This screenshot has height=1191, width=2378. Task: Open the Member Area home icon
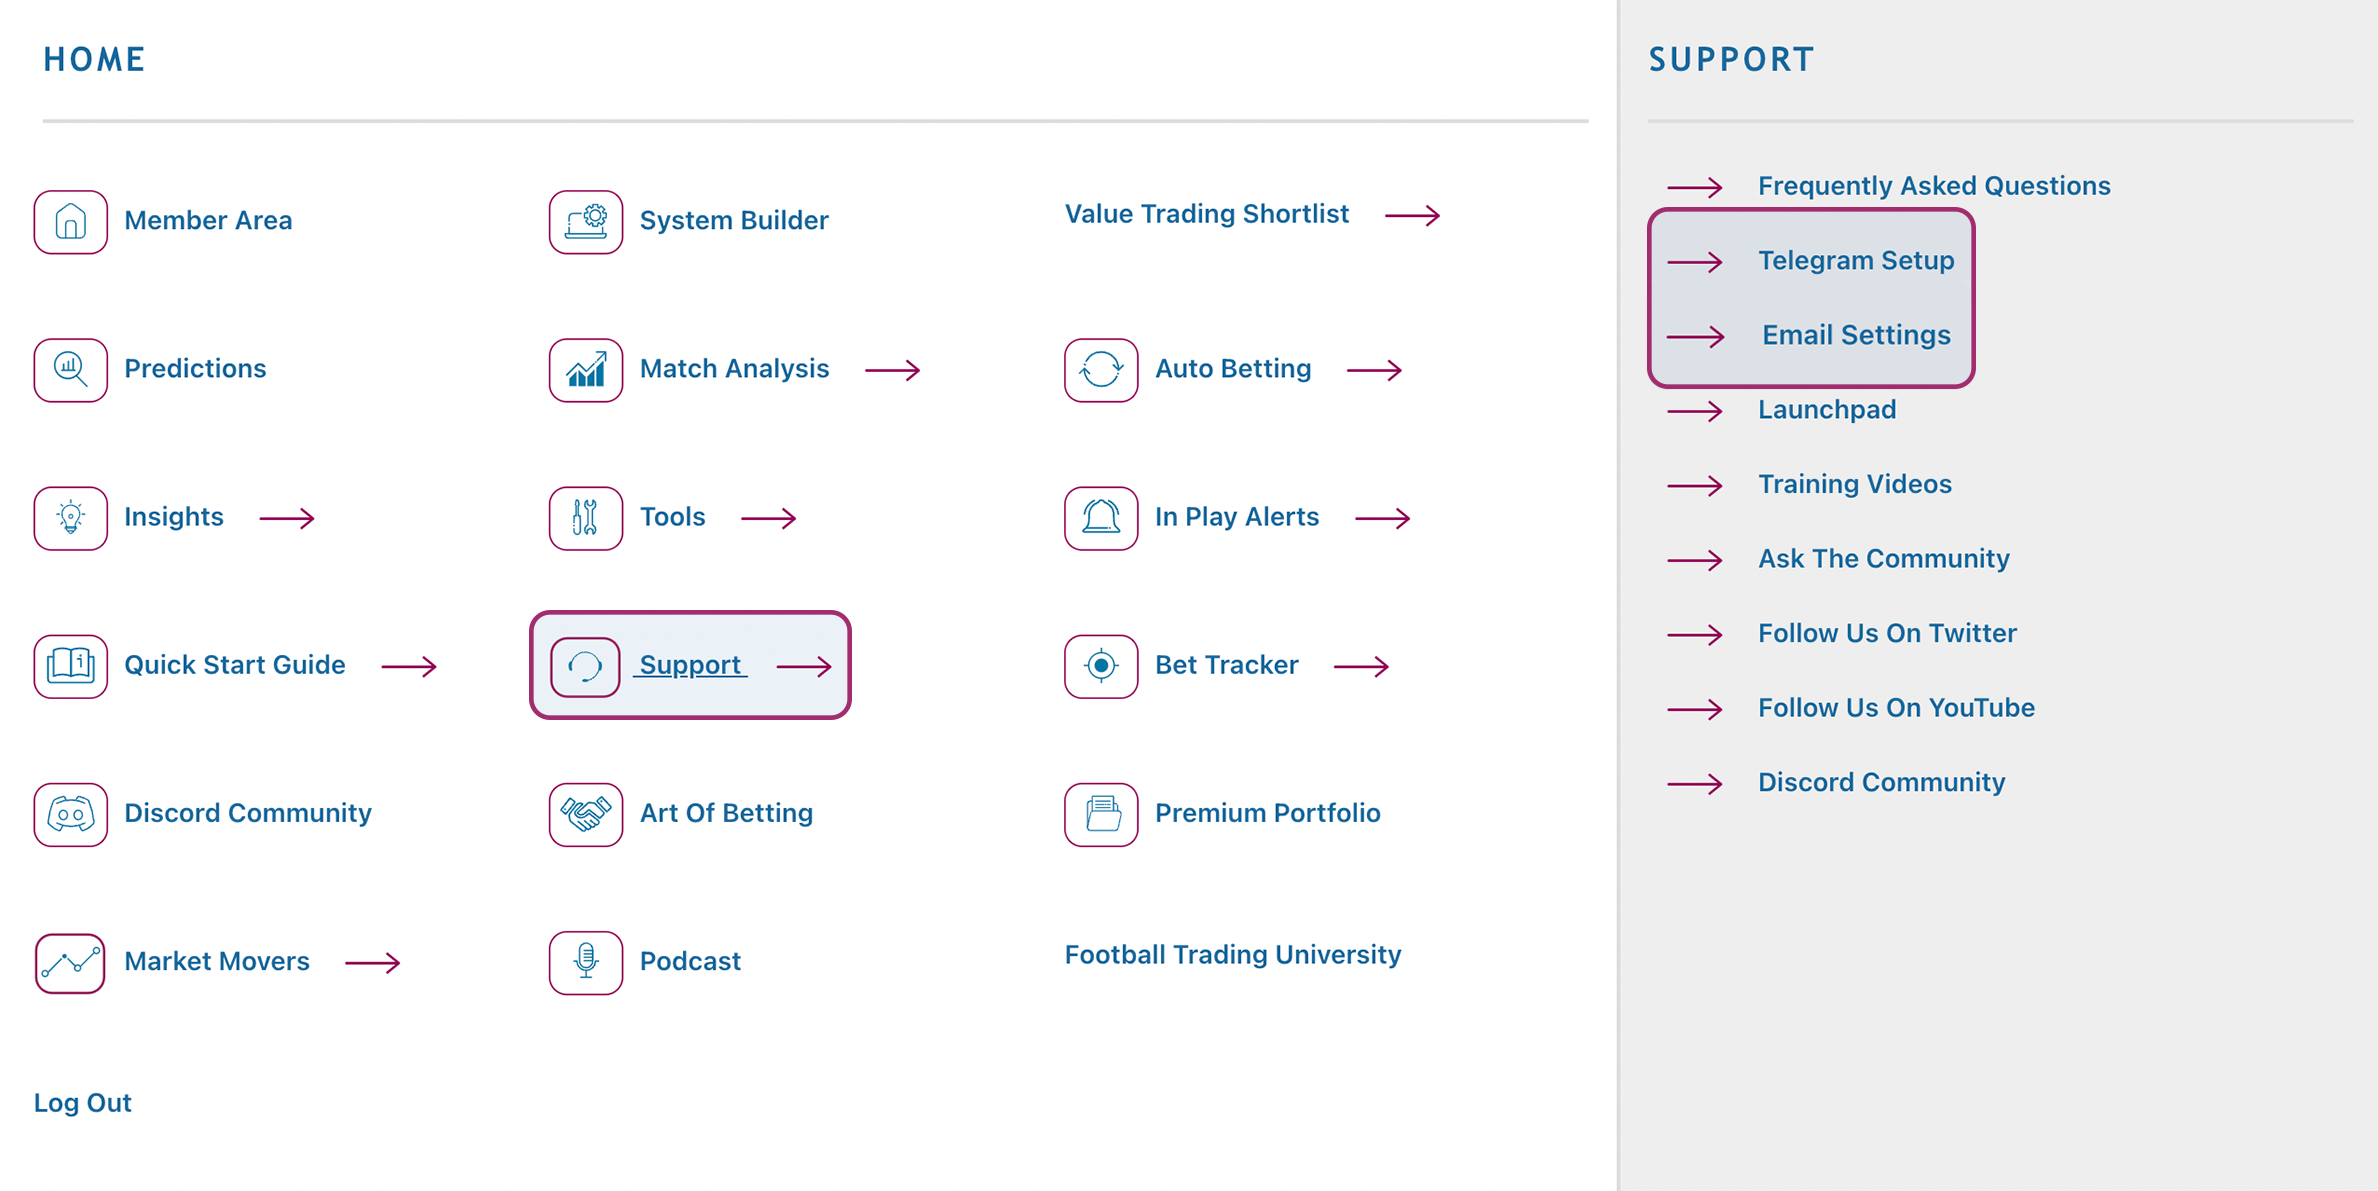70,221
